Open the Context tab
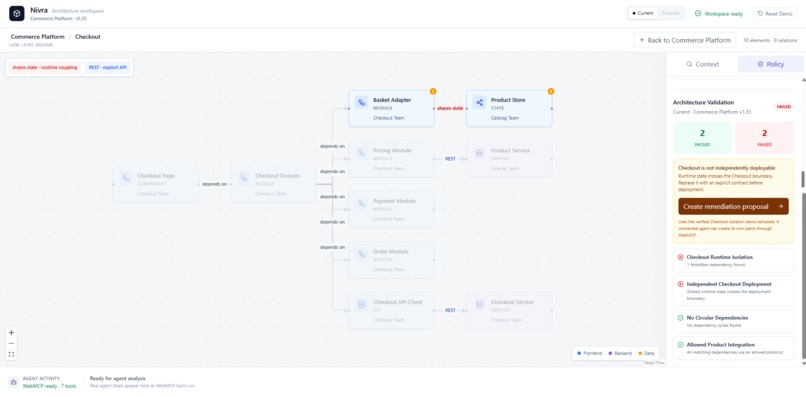The image size is (806, 397). [702, 64]
